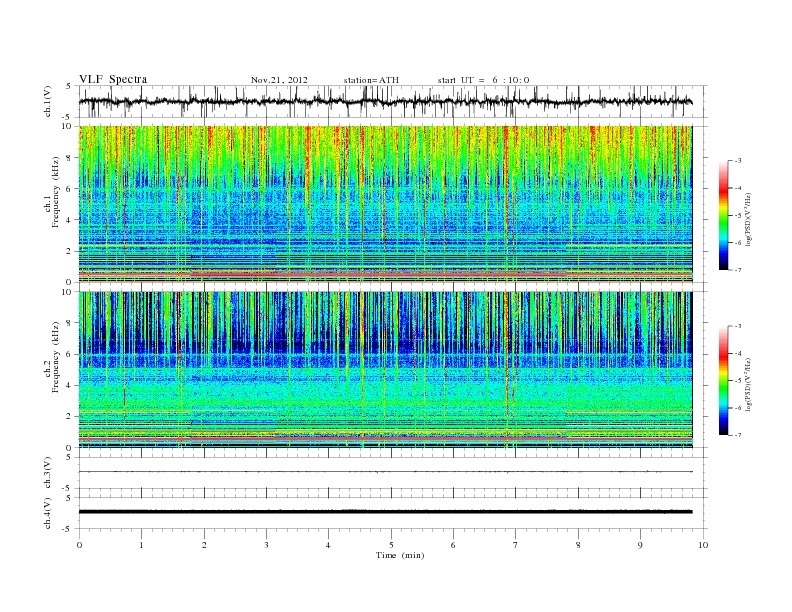Click the "station=ATH" header text
The height and width of the screenshot is (612, 792).
click(x=371, y=80)
